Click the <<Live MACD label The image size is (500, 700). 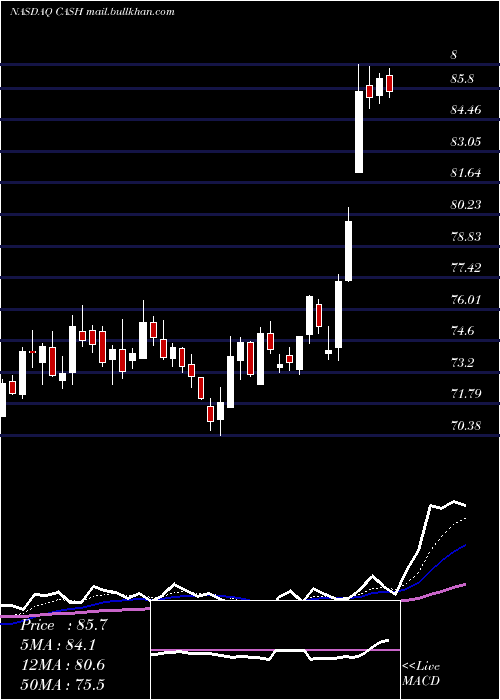click(421, 674)
